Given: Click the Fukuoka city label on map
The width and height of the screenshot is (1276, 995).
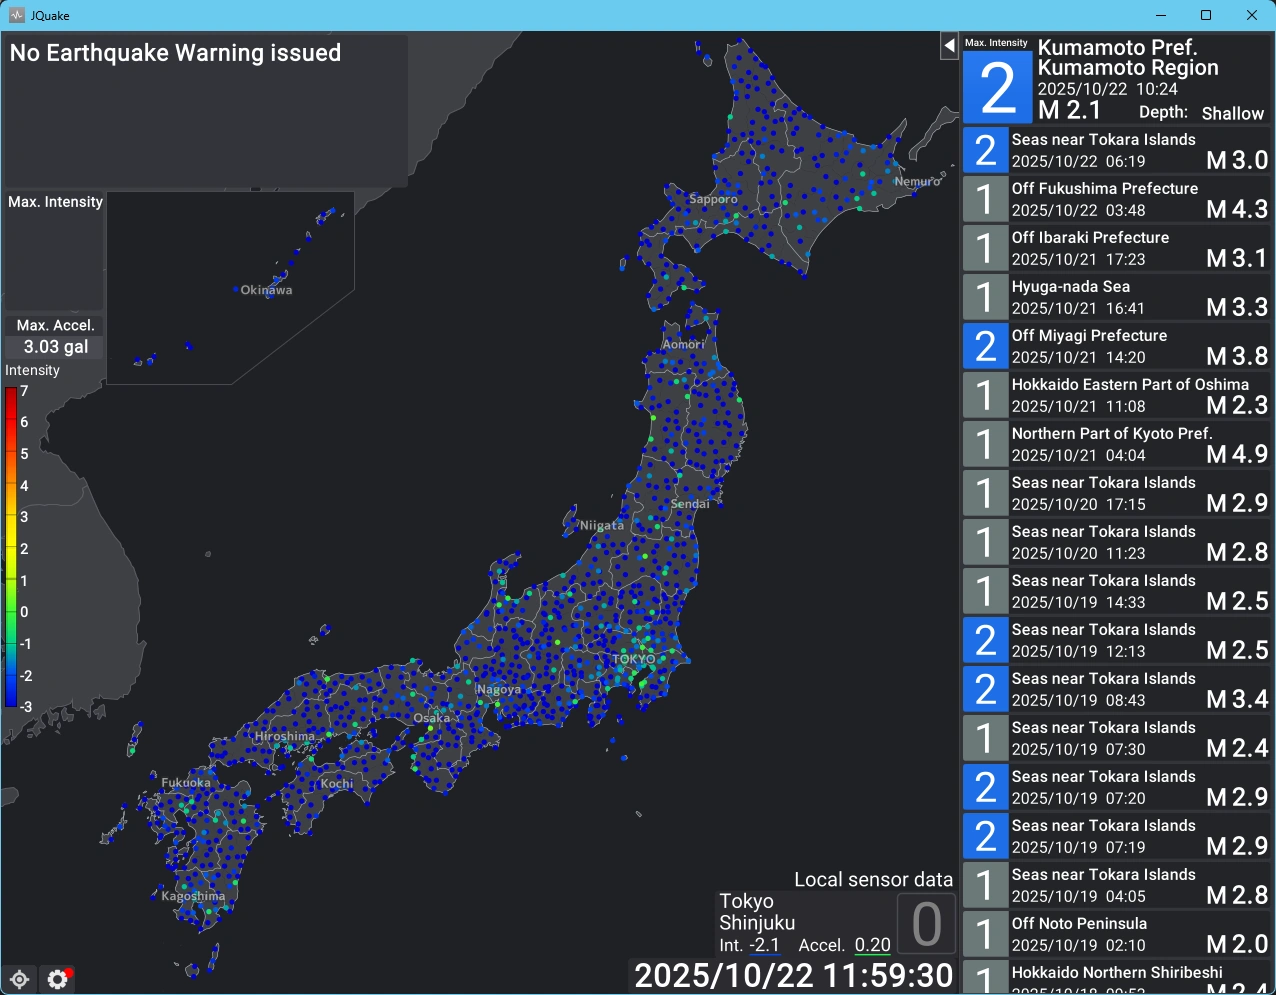Looking at the screenshot, I should point(186,783).
